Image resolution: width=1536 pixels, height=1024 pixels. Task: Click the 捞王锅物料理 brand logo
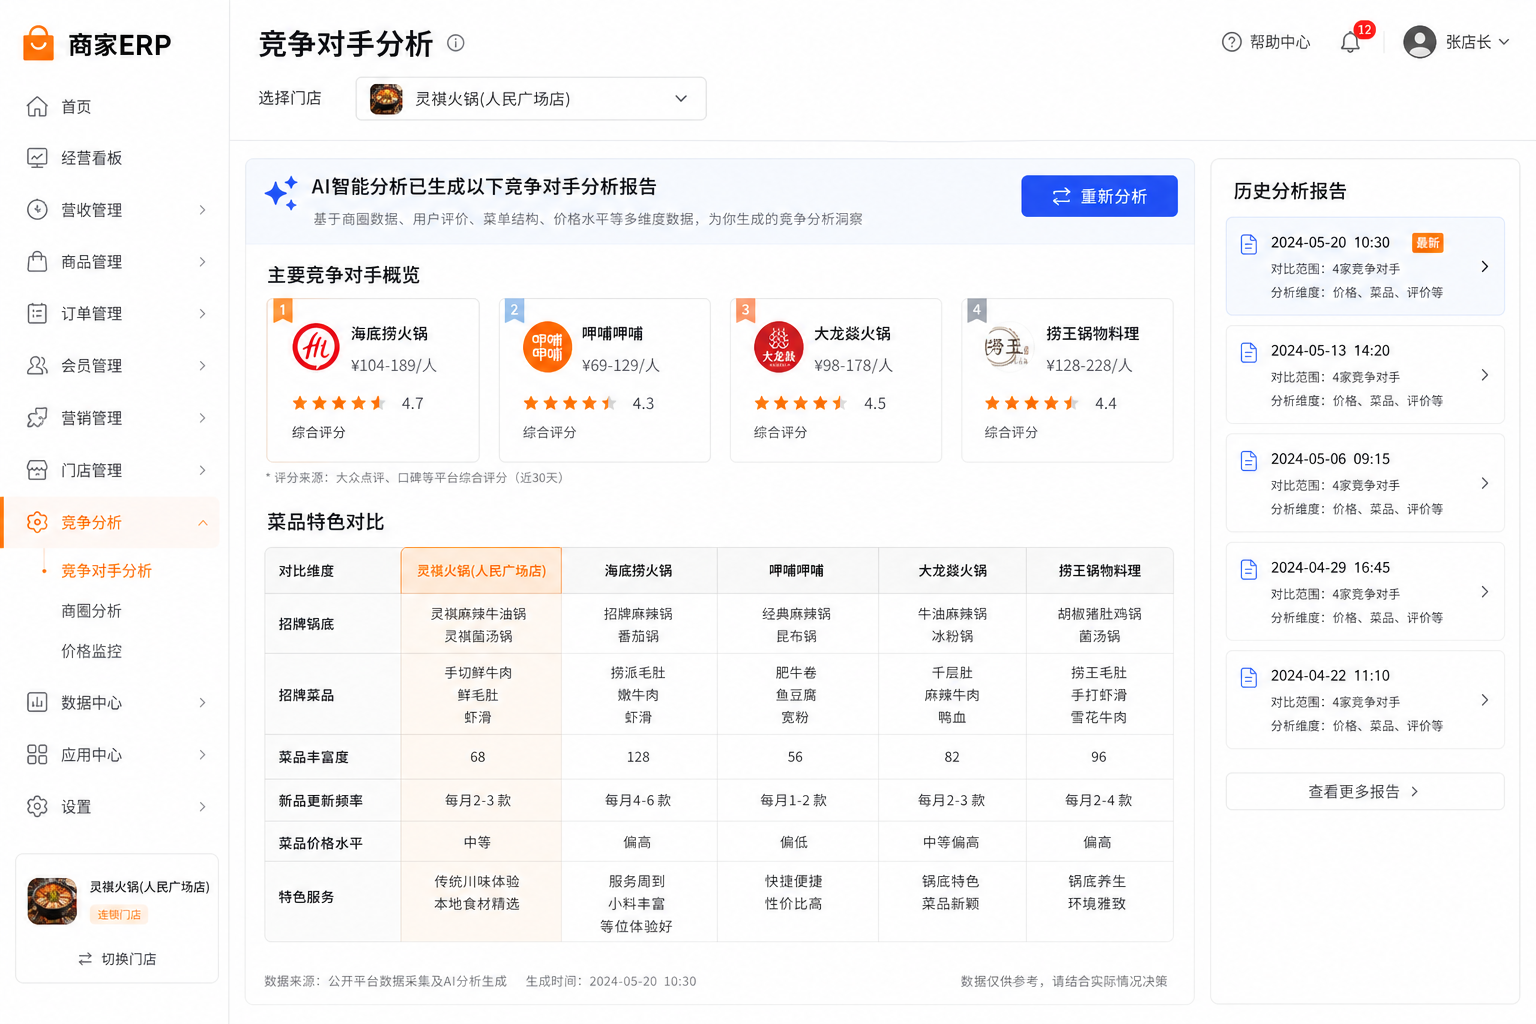point(1007,347)
